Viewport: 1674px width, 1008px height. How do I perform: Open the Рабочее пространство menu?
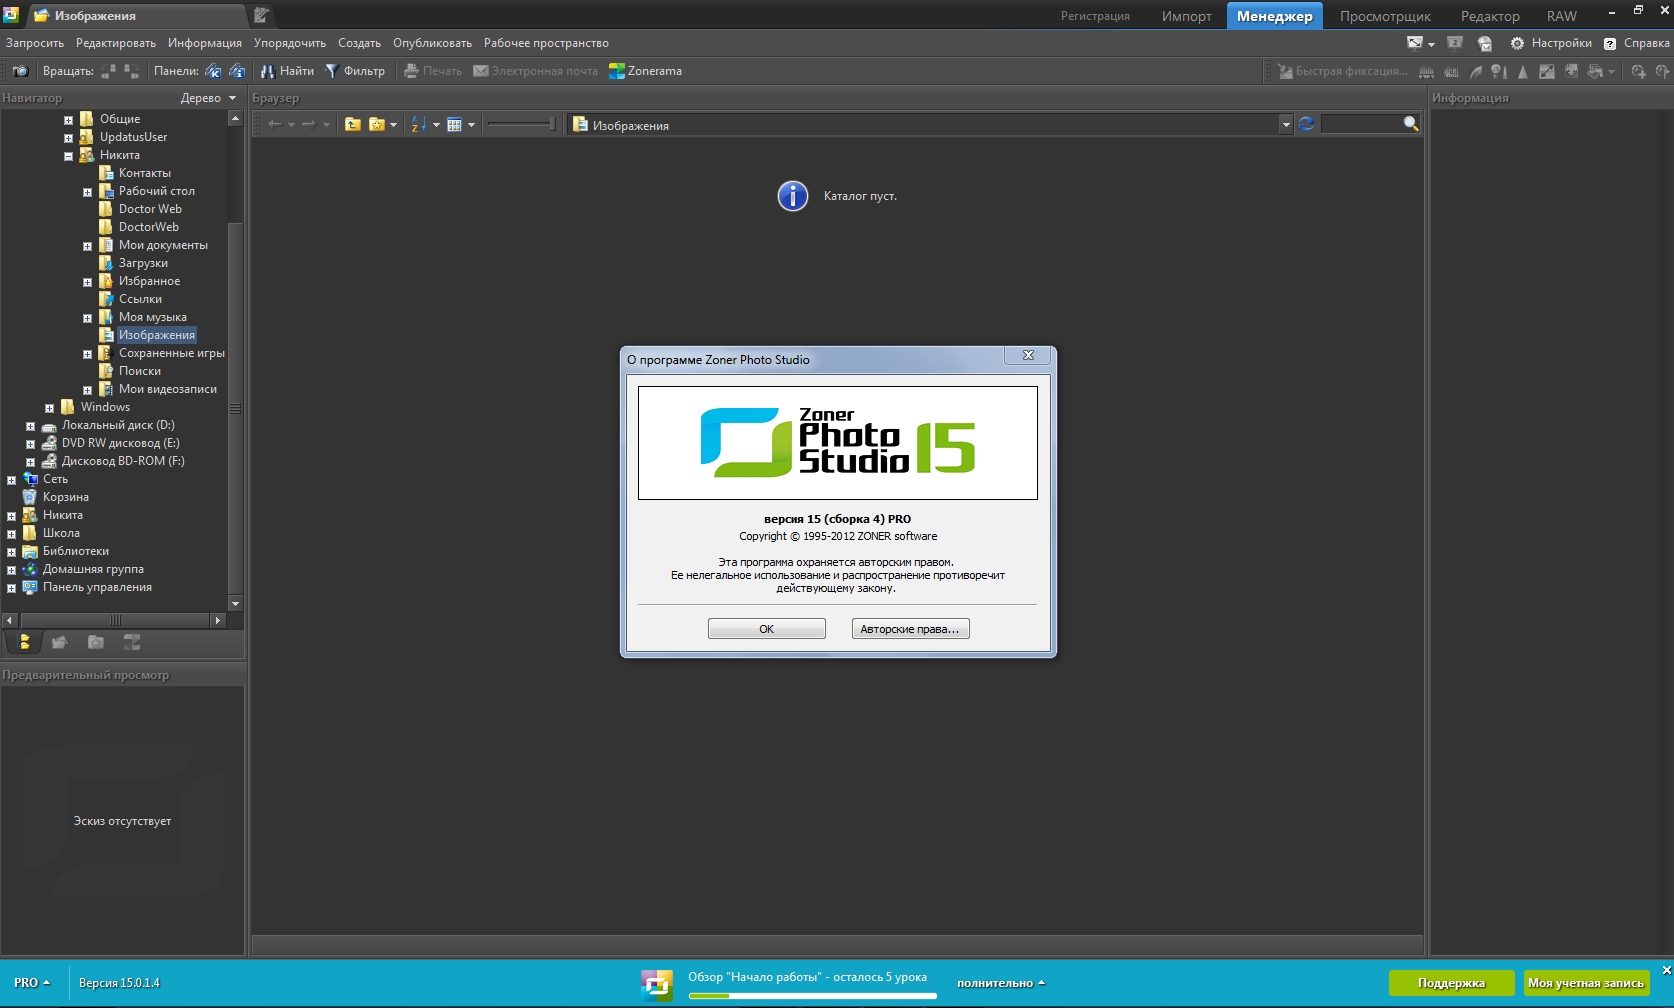coord(546,43)
